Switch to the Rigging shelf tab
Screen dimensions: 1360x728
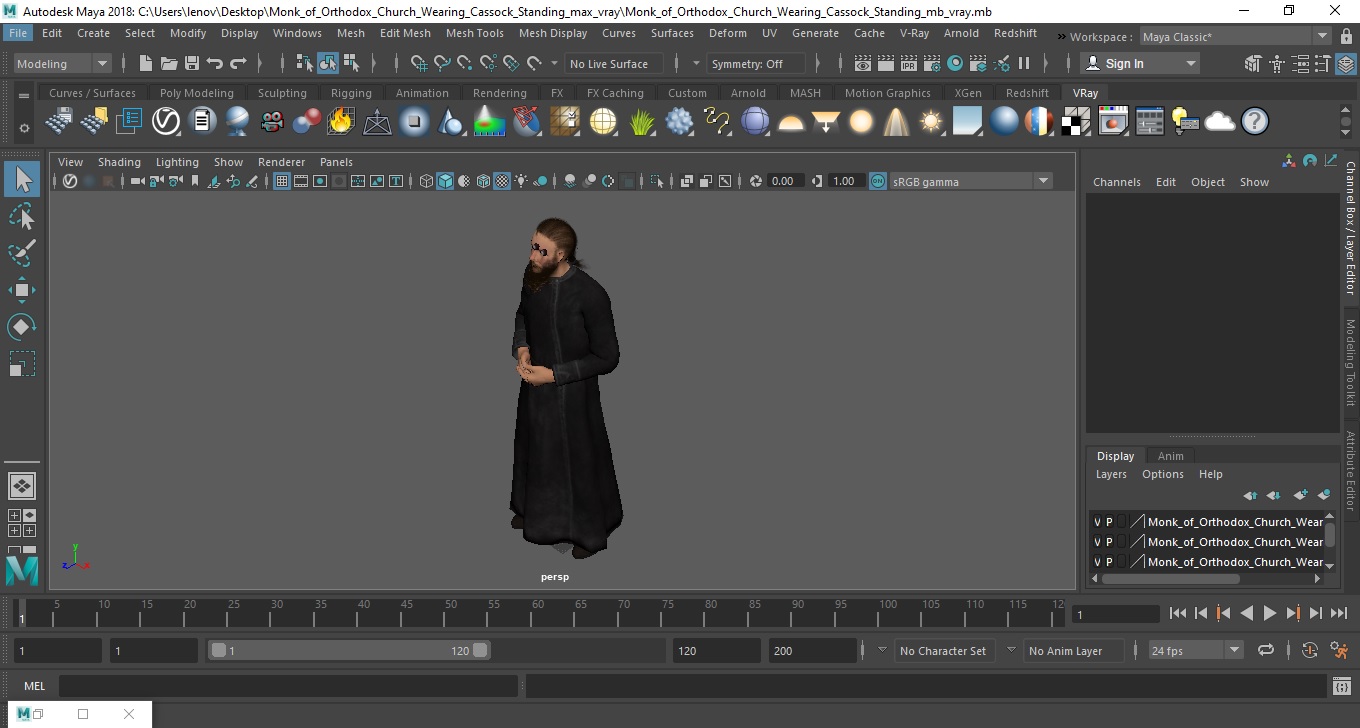pos(351,93)
